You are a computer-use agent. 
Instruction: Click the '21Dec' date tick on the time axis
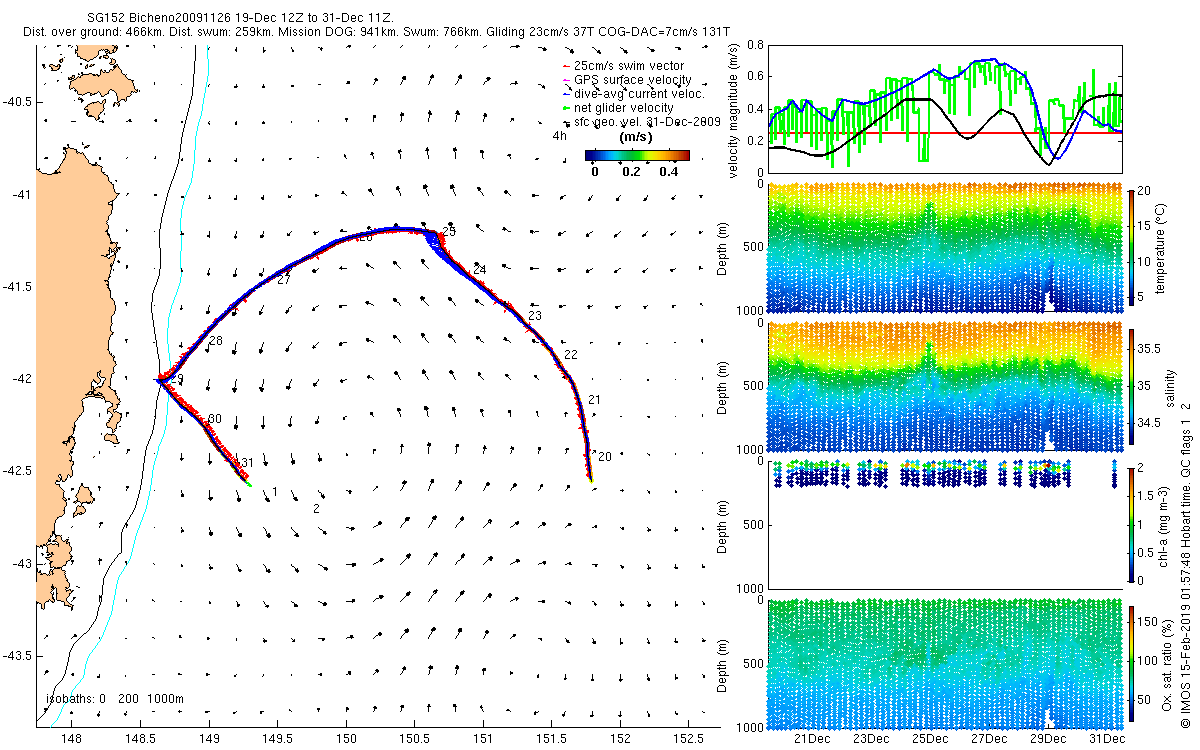812,739
